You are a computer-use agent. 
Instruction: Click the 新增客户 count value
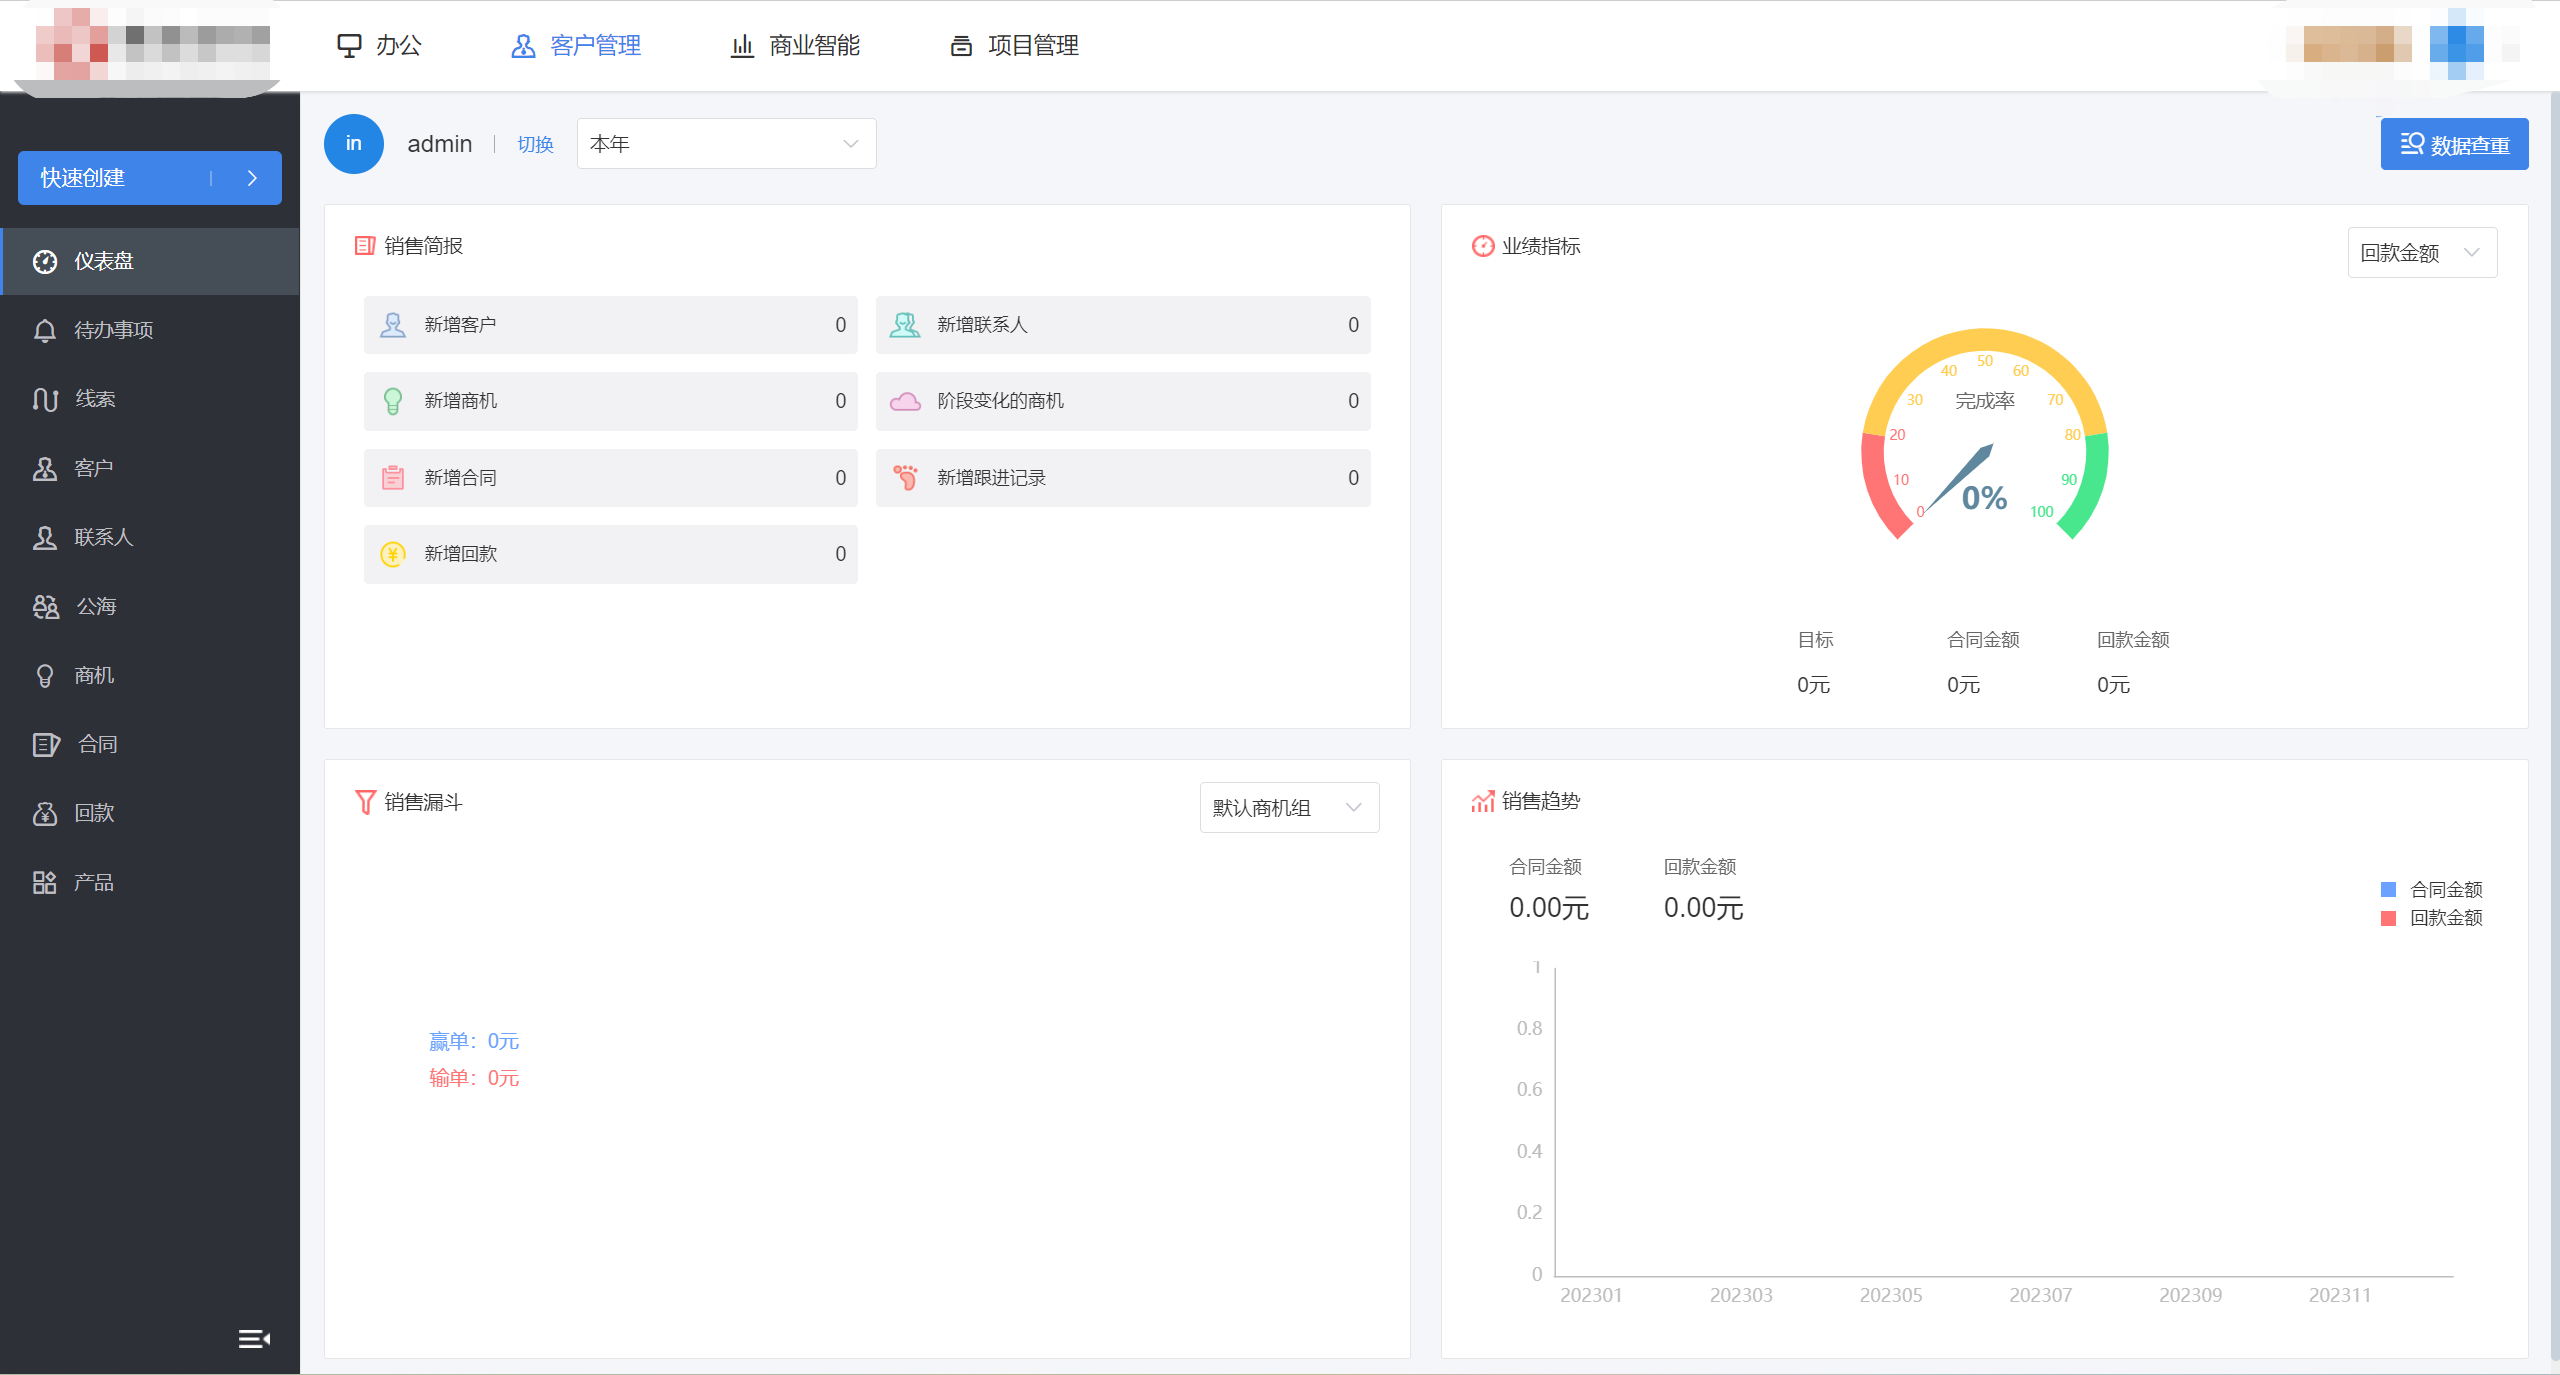click(841, 325)
